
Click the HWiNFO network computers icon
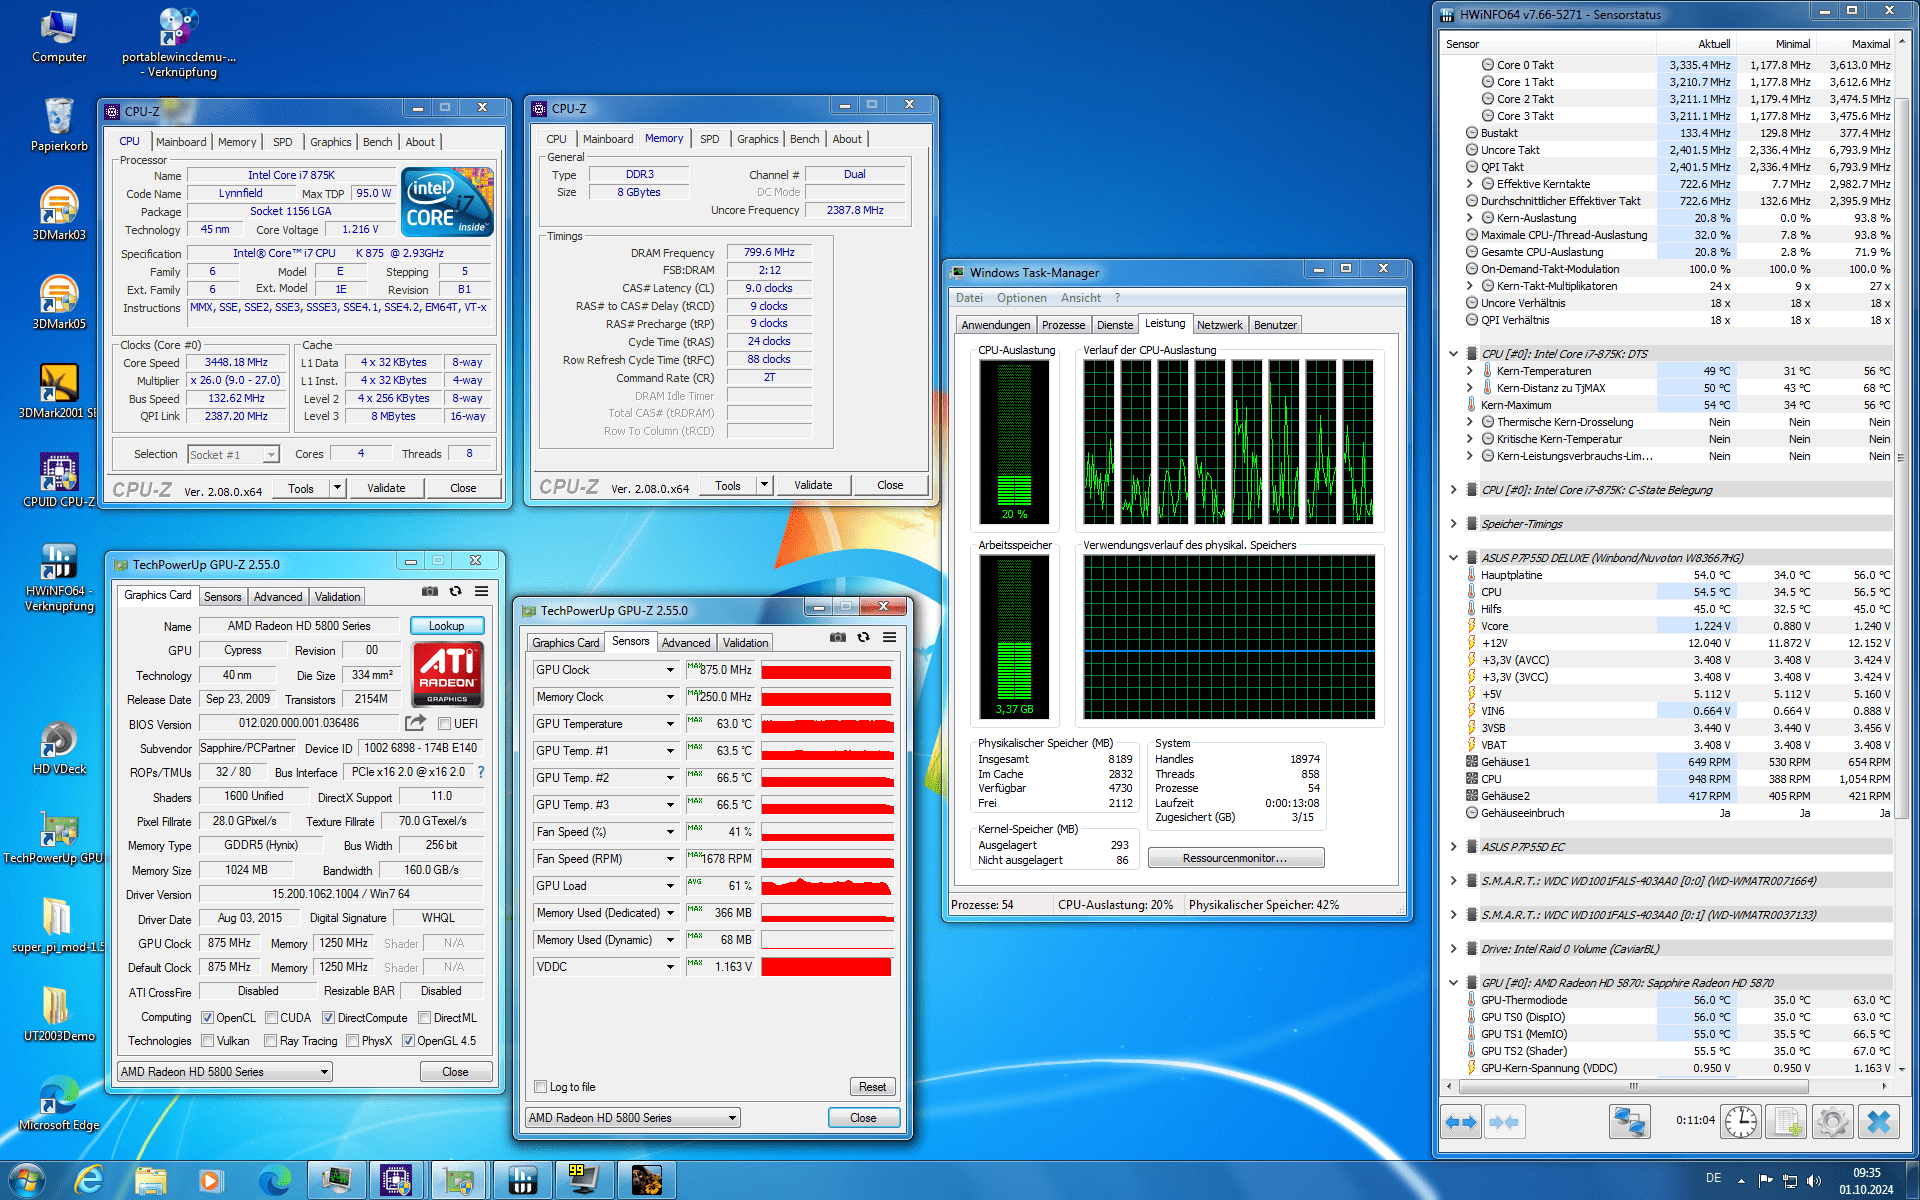point(1629,1121)
